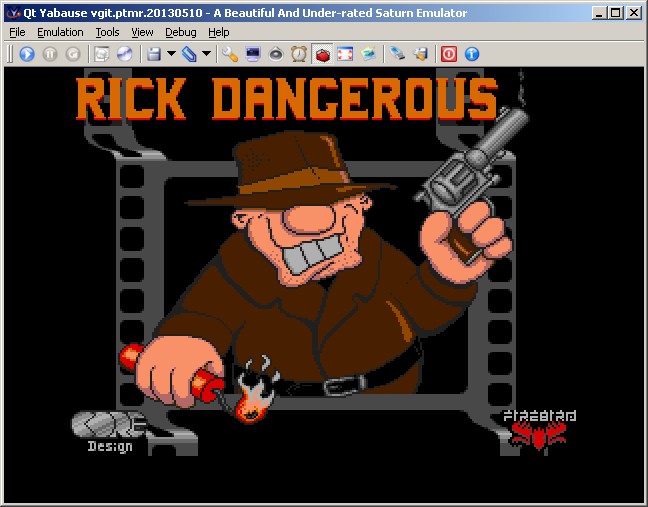Toggle sound with the speaker icon
This screenshot has height=507, width=648.
pyautogui.click(x=276, y=54)
